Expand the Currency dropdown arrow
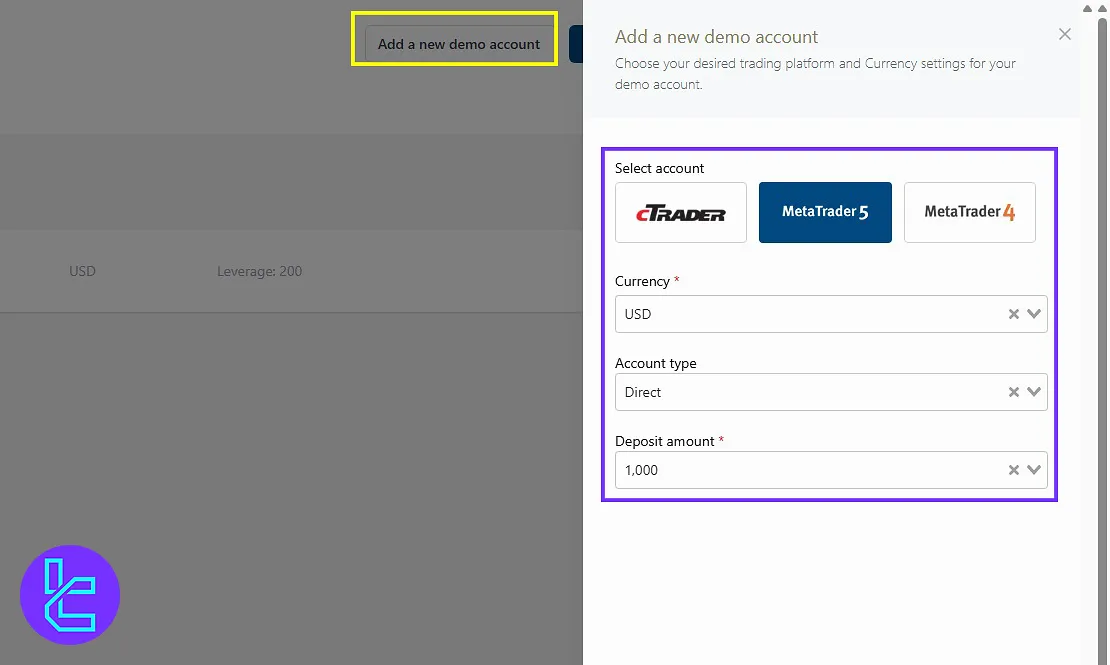This screenshot has height=665, width=1110. point(1034,314)
